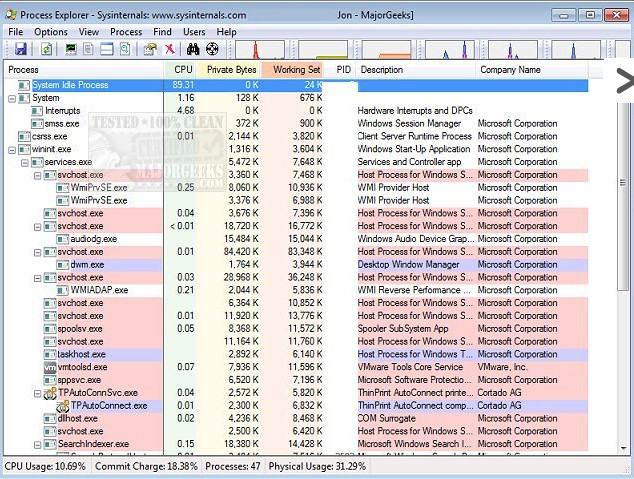Collapse the wininit.exe tree node
This screenshot has height=479, width=634.
click(x=12, y=149)
